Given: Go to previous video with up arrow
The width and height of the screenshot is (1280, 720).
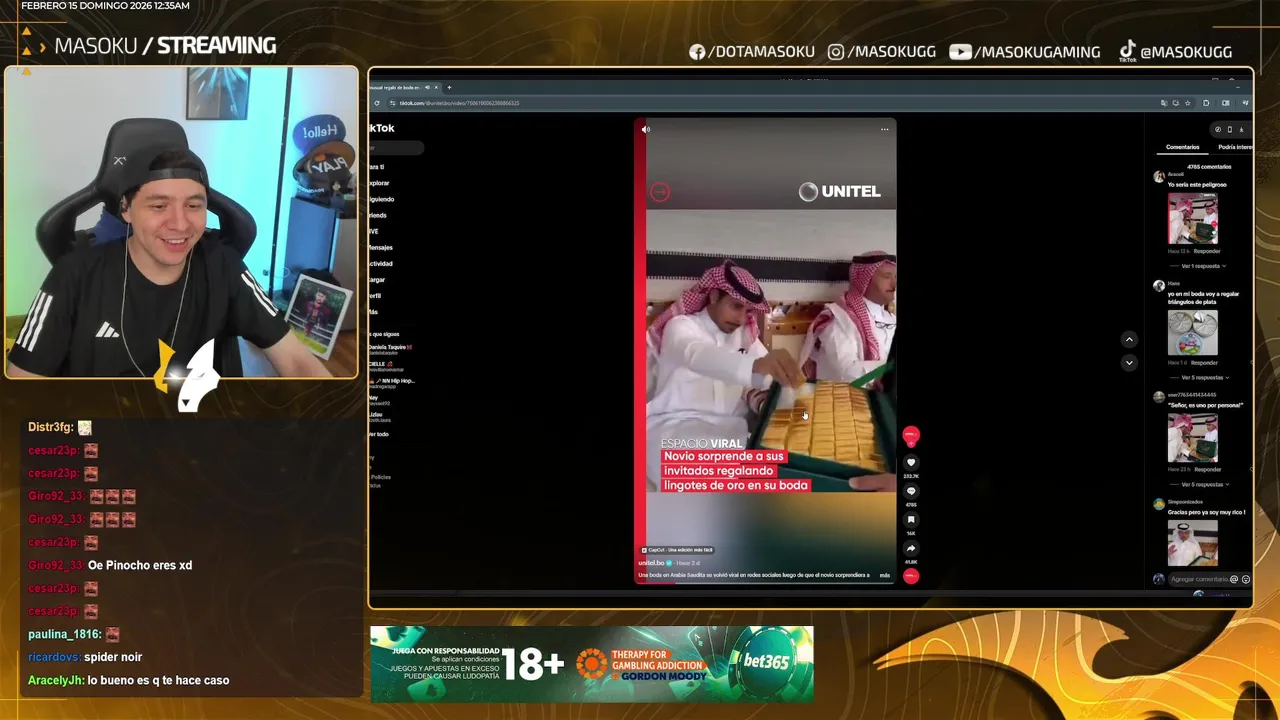Looking at the screenshot, I should 1129,339.
